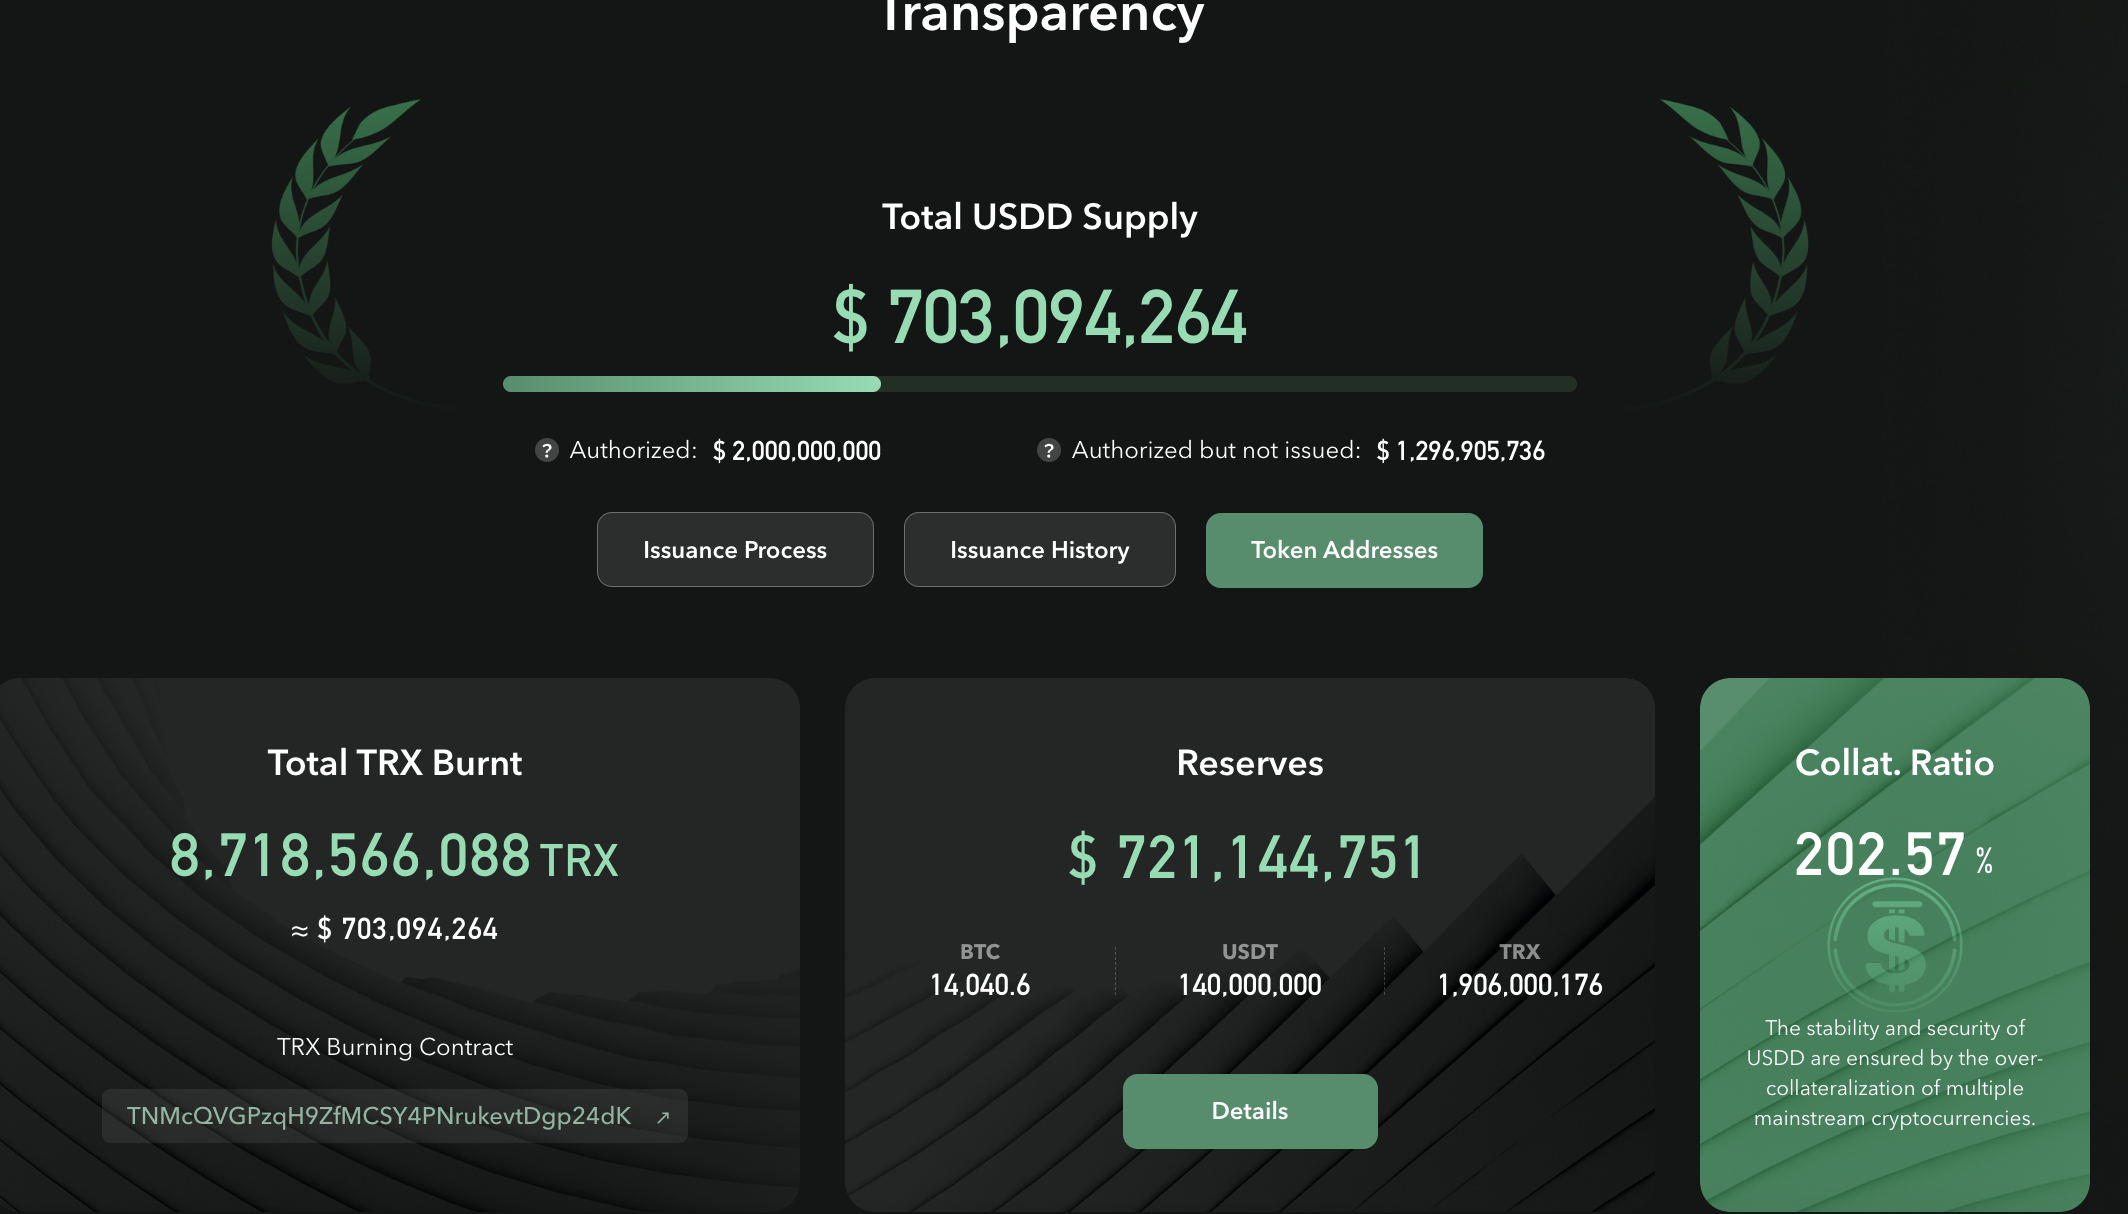Open Reserves Details
Viewport: 2128px width, 1214px height.
(1250, 1111)
